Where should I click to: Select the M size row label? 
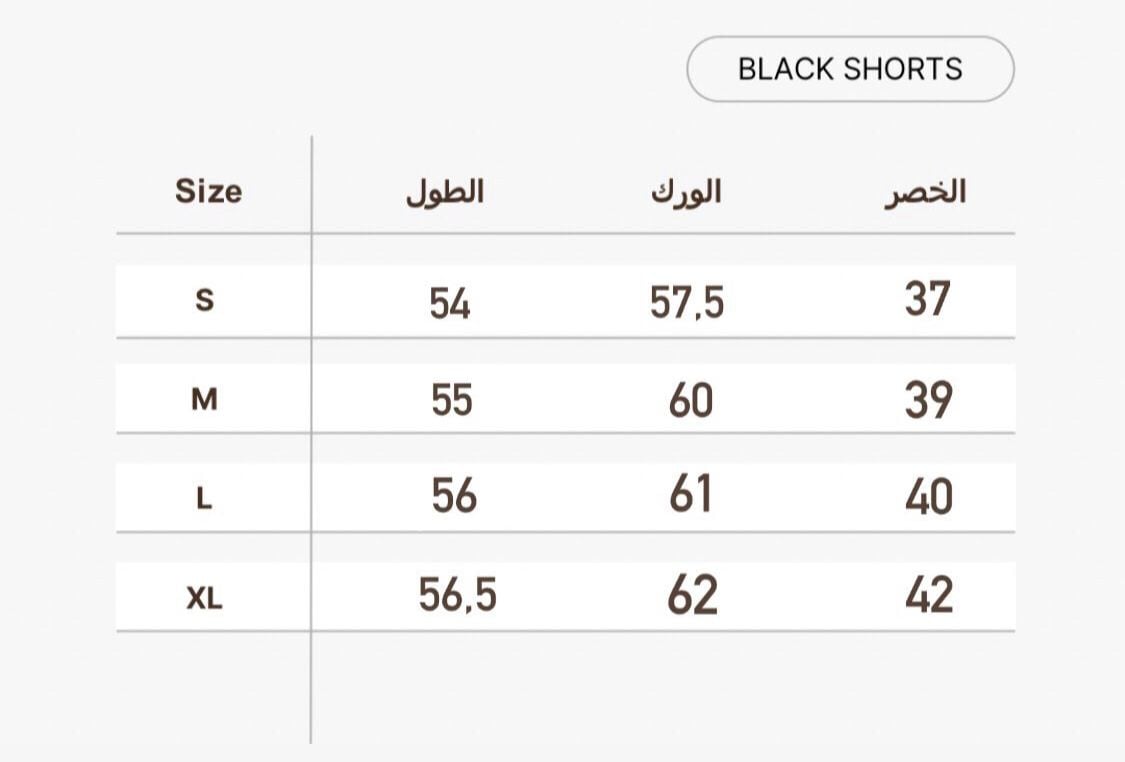point(204,399)
